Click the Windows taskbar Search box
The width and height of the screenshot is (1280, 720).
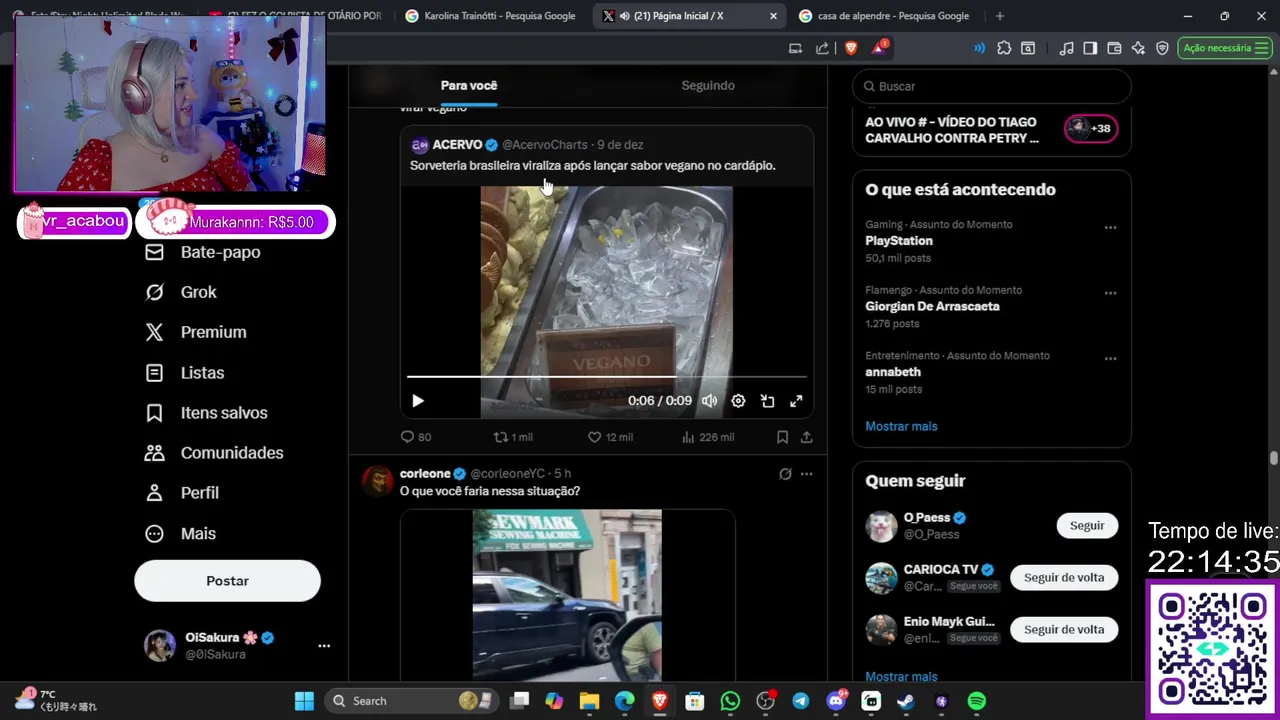413,701
